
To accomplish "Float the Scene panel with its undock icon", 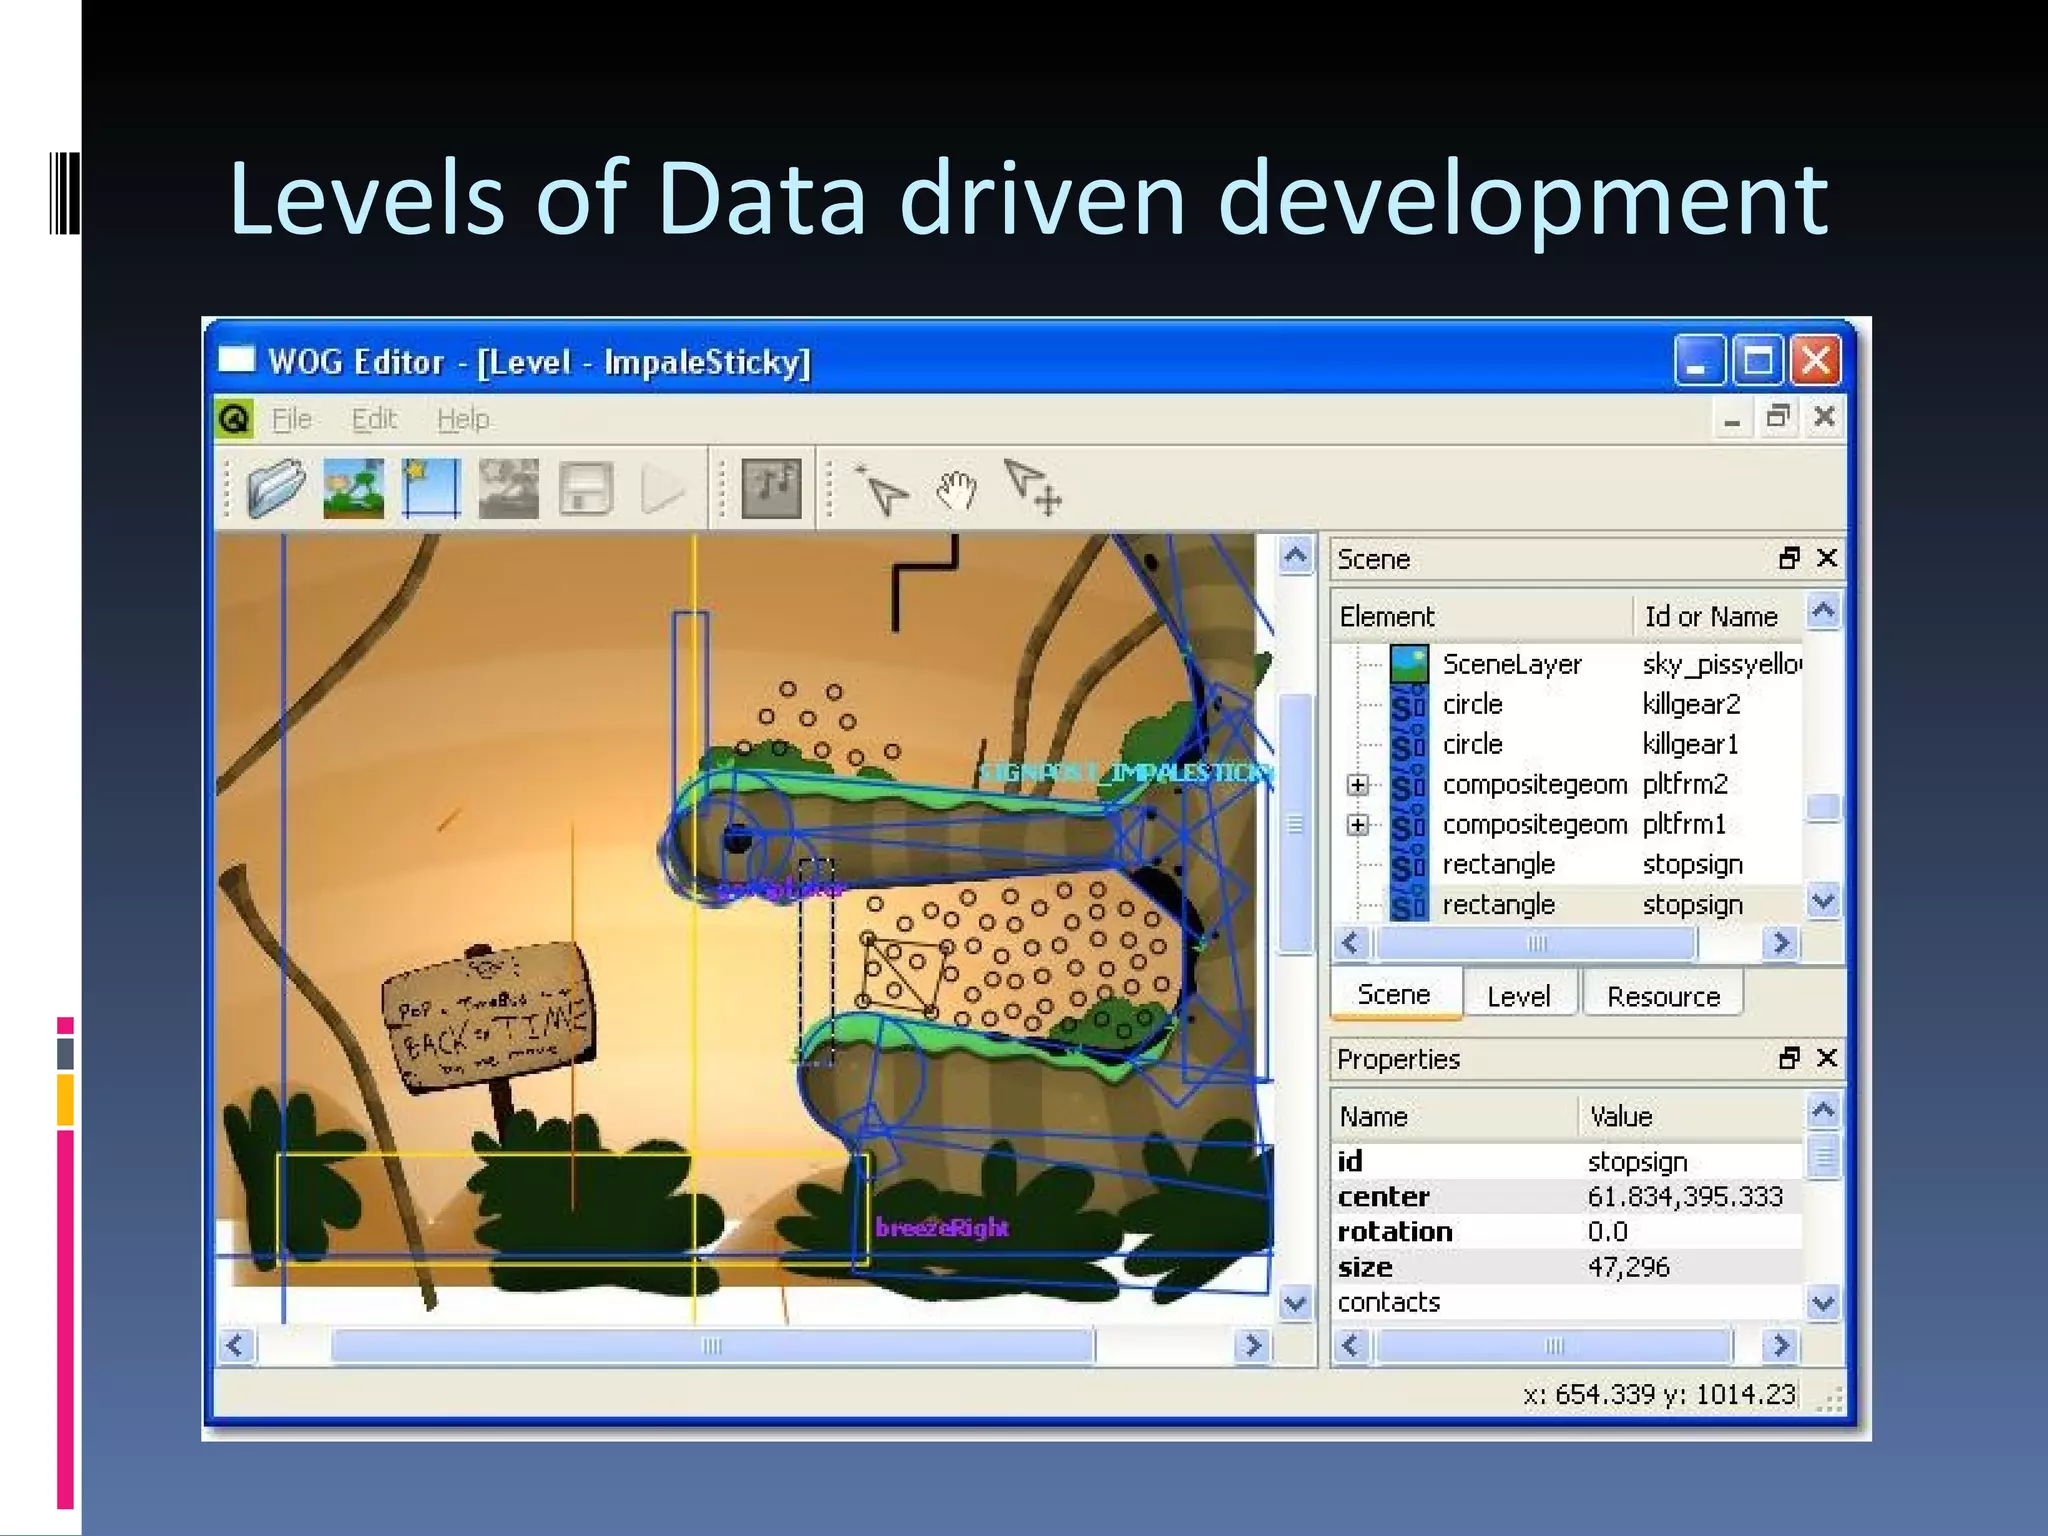I will (1789, 558).
